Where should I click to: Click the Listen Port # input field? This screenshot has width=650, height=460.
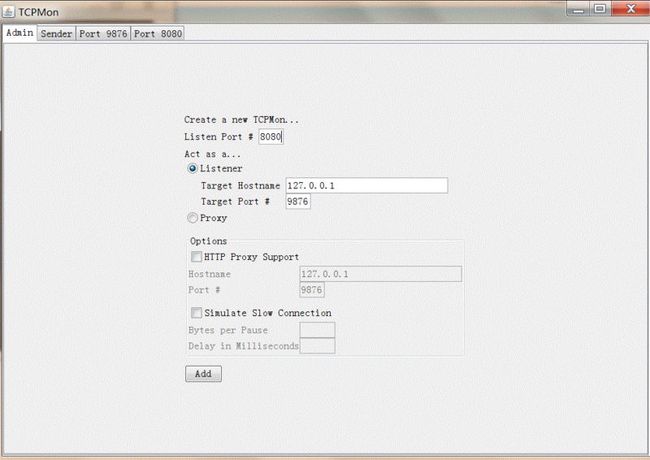pos(271,137)
